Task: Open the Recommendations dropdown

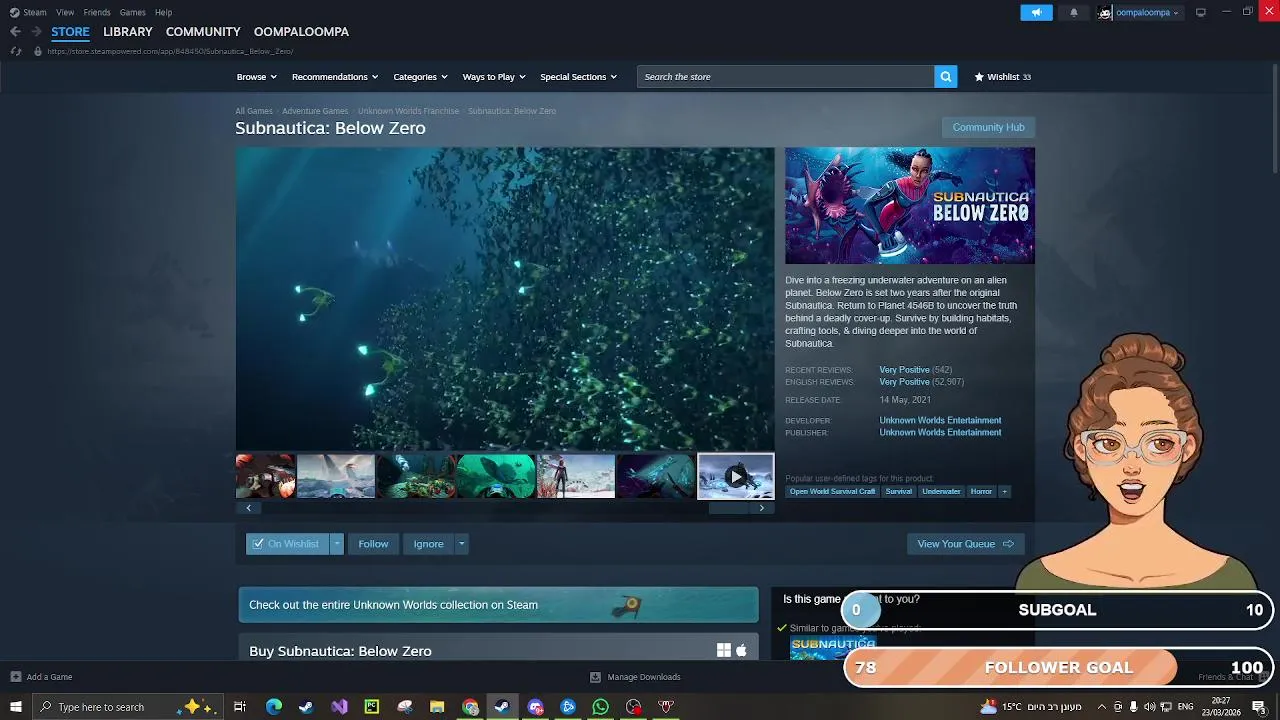Action: 335,77
